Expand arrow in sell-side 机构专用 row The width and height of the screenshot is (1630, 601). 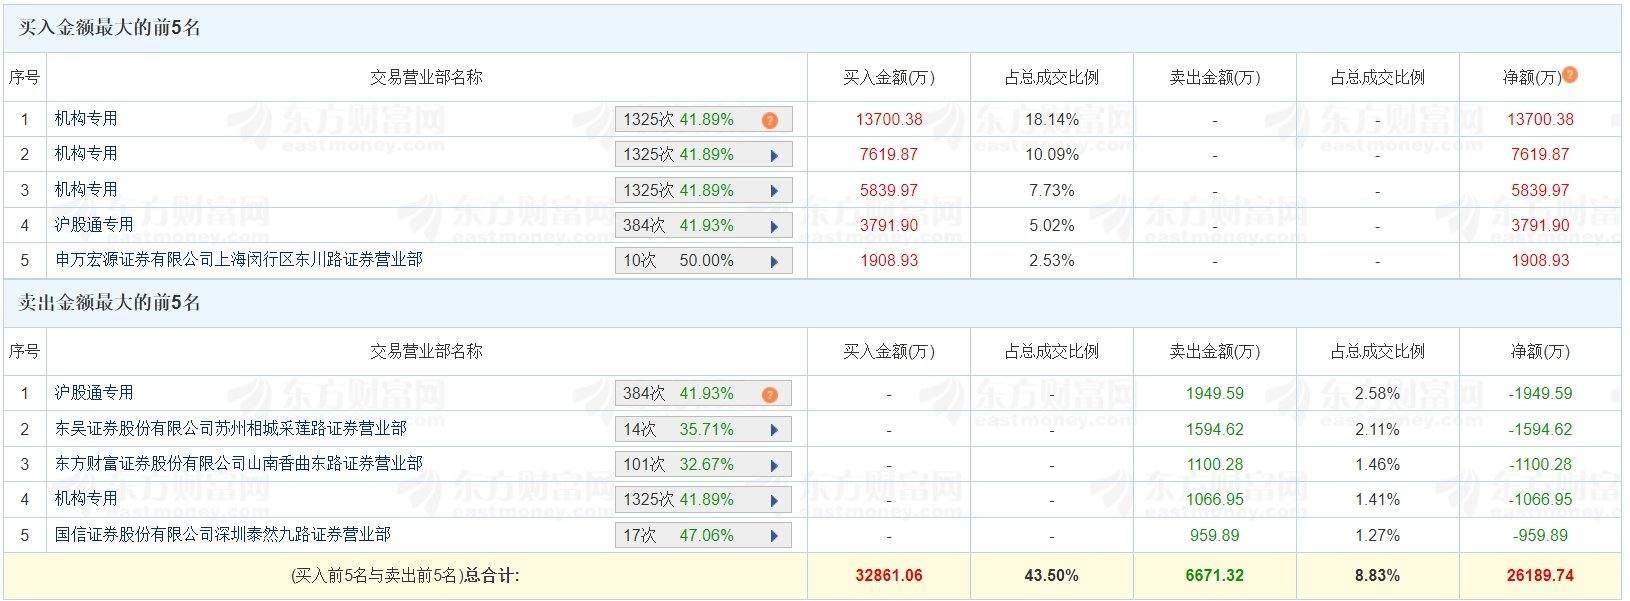point(774,500)
